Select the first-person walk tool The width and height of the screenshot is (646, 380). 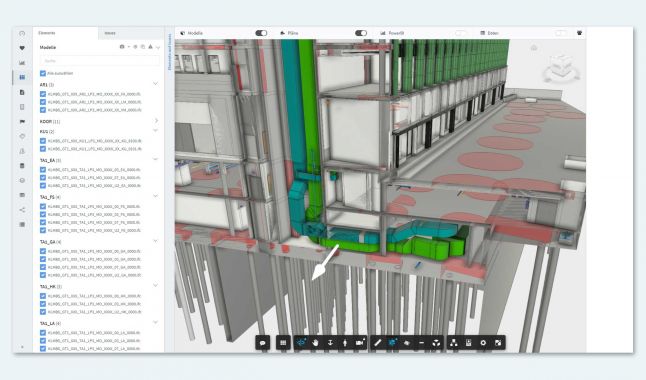coord(345,342)
